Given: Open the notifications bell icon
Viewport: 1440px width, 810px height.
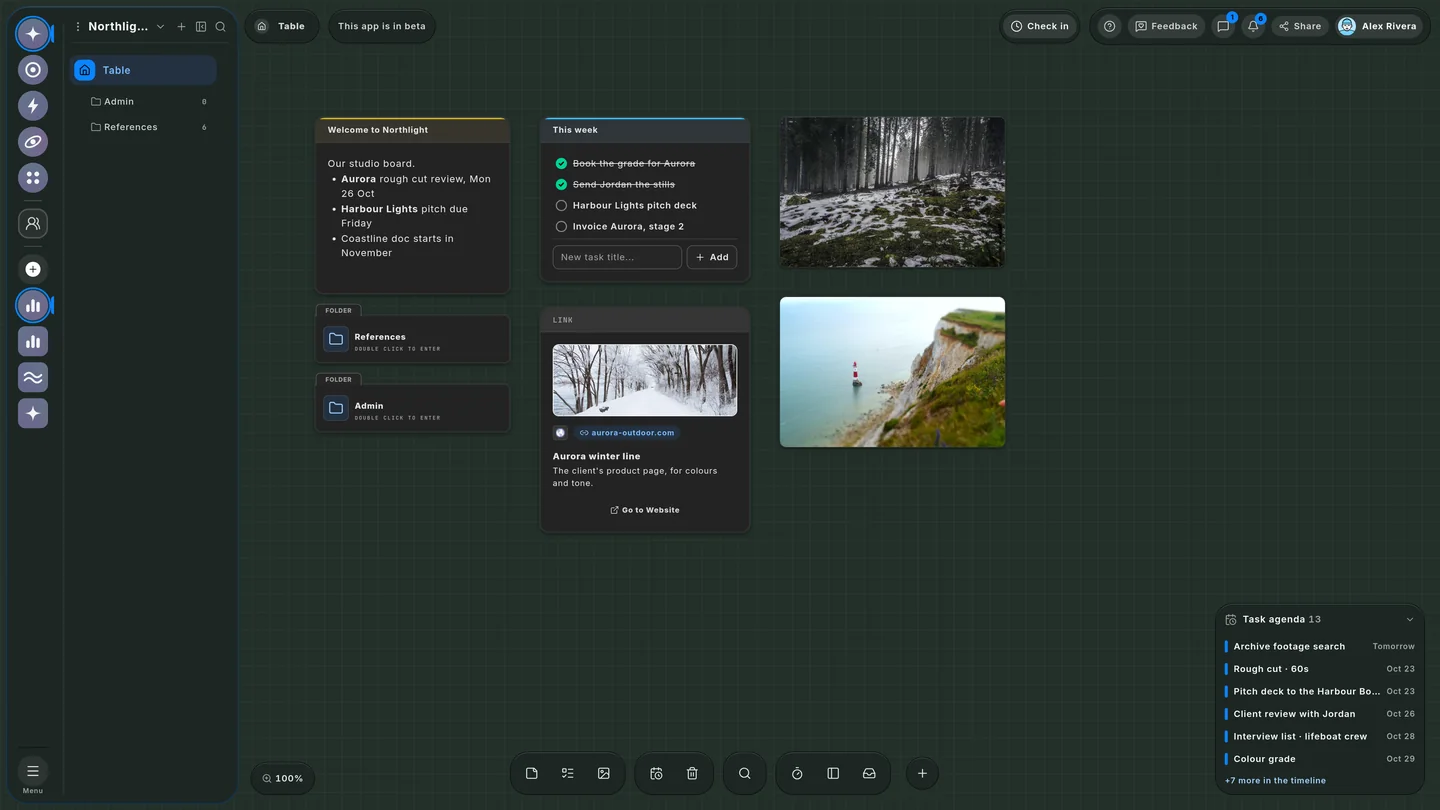Looking at the screenshot, I should tap(1253, 26).
